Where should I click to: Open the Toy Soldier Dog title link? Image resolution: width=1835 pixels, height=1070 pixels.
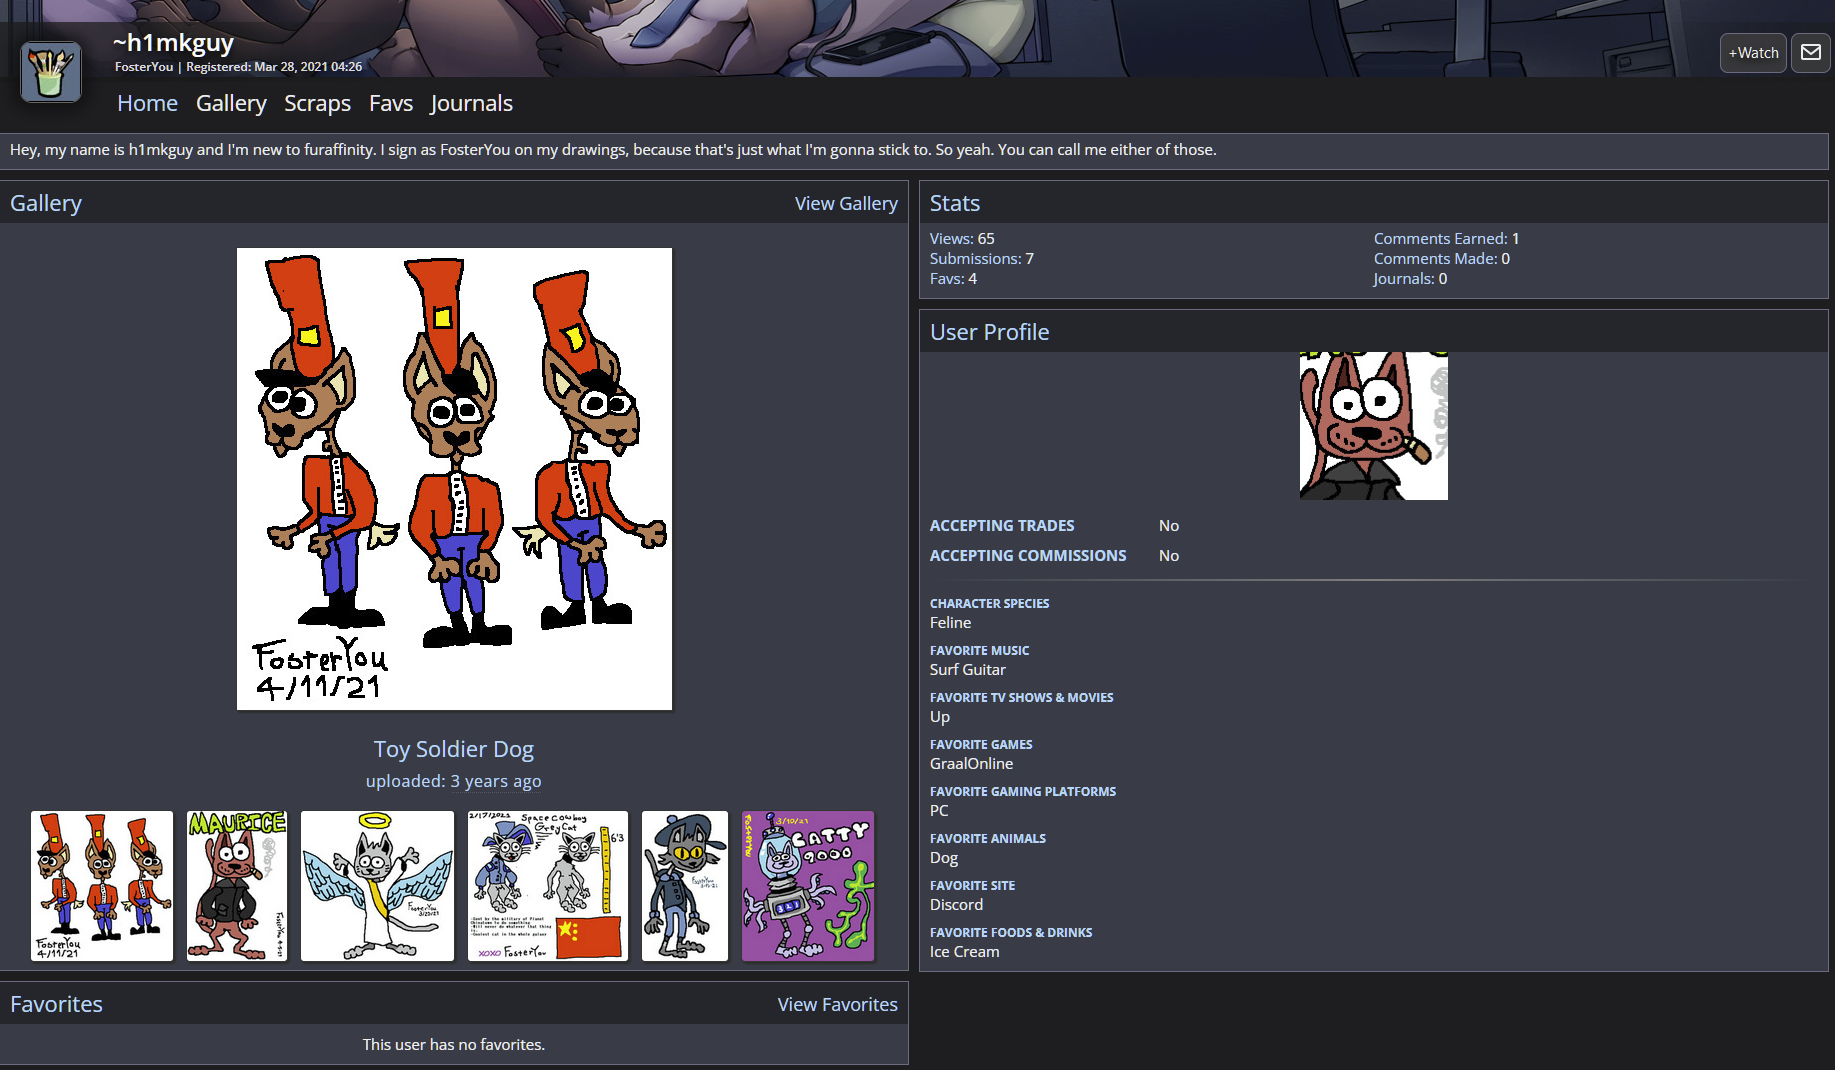tap(453, 749)
